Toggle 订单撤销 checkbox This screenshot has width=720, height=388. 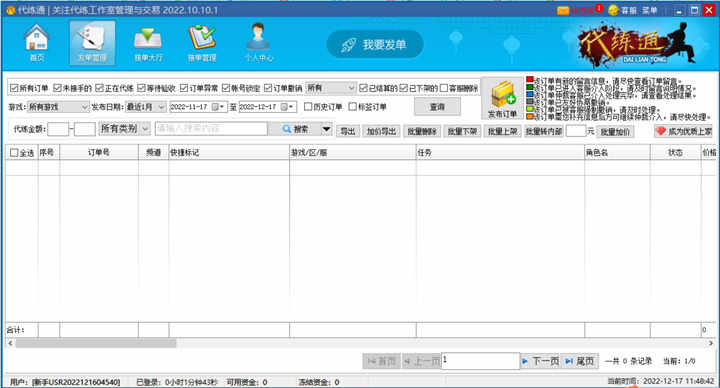268,88
